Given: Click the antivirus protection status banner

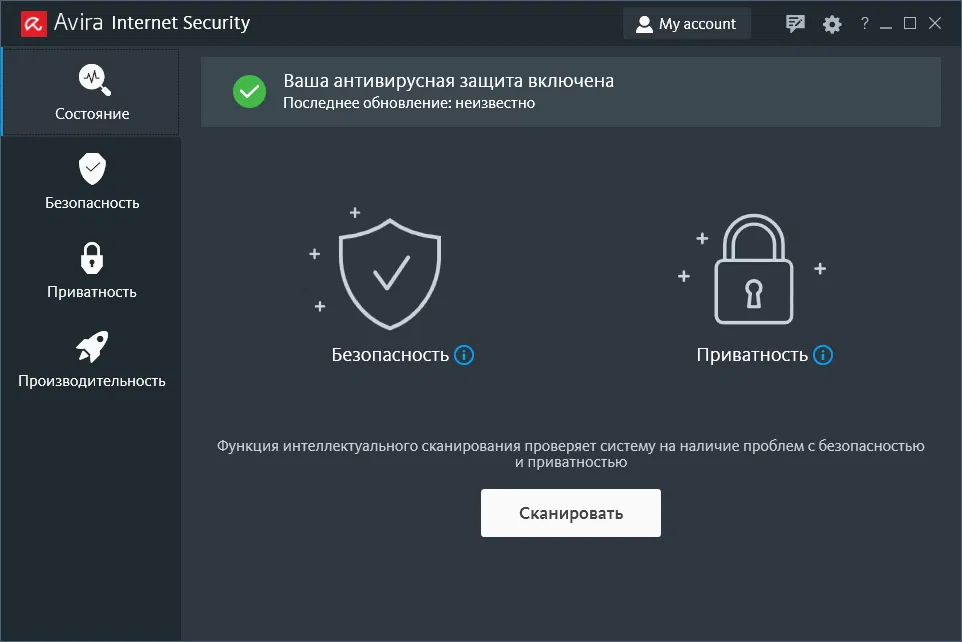Looking at the screenshot, I should (570, 91).
